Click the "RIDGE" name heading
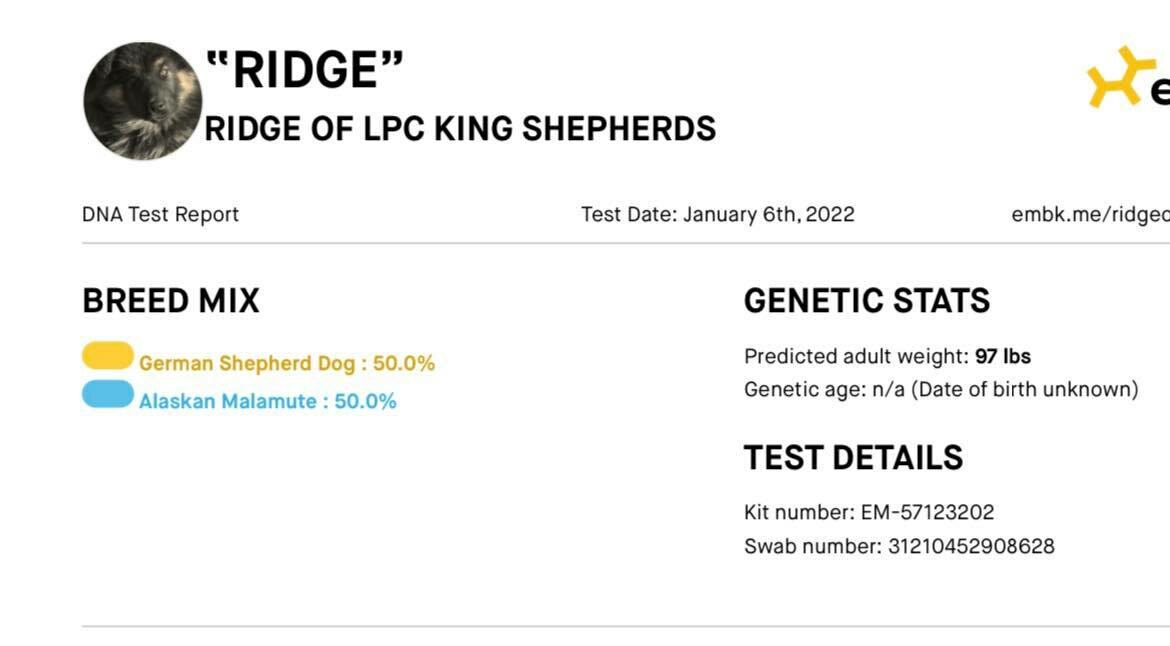The height and width of the screenshot is (646, 1170). (x=304, y=70)
